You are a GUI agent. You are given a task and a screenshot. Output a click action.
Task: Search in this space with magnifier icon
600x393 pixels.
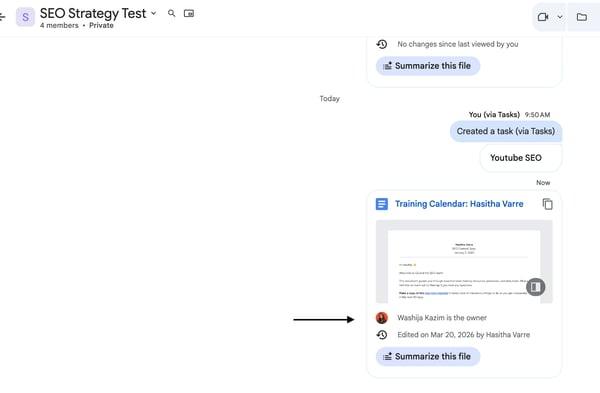point(171,13)
